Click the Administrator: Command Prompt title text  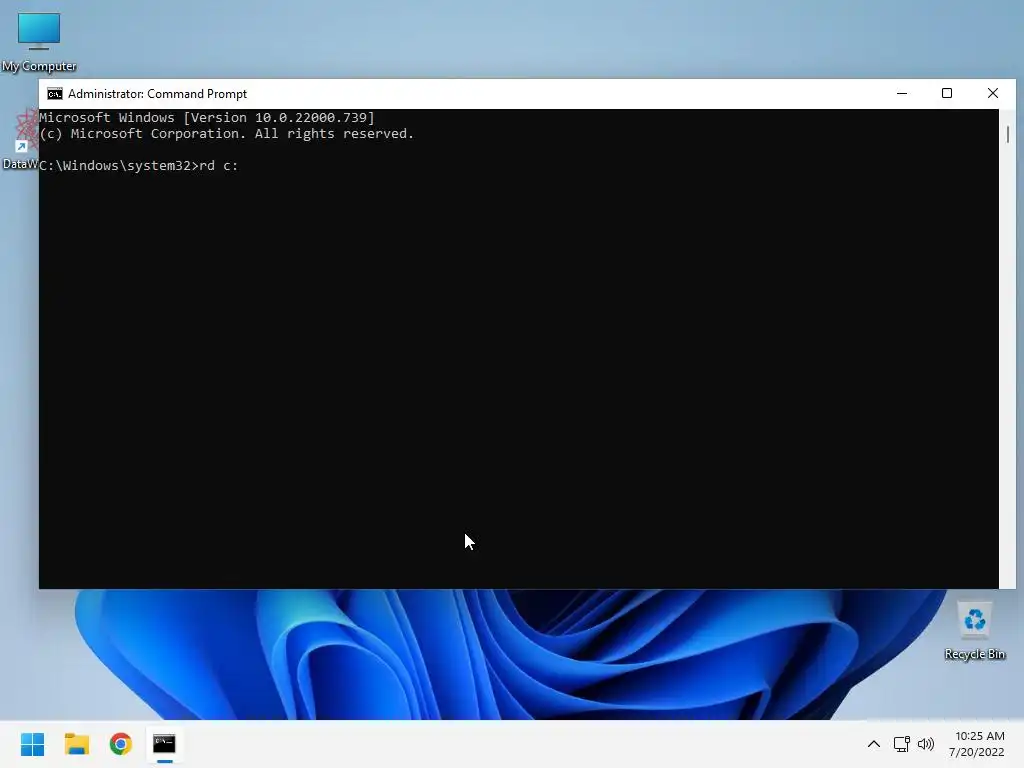coord(157,94)
